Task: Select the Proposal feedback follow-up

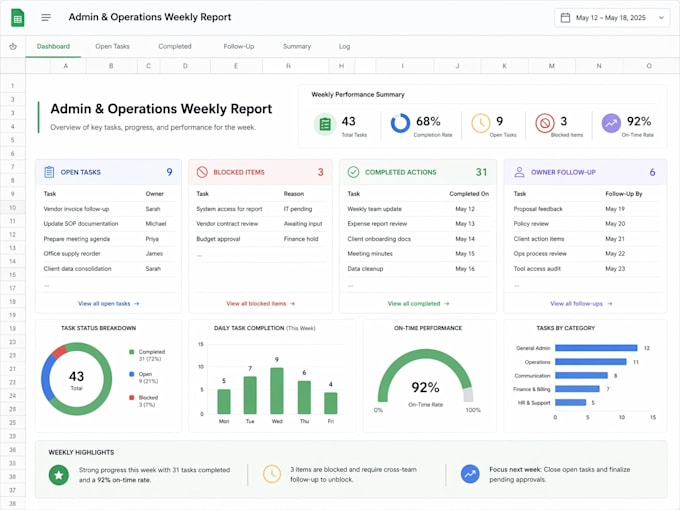Action: click(538, 209)
